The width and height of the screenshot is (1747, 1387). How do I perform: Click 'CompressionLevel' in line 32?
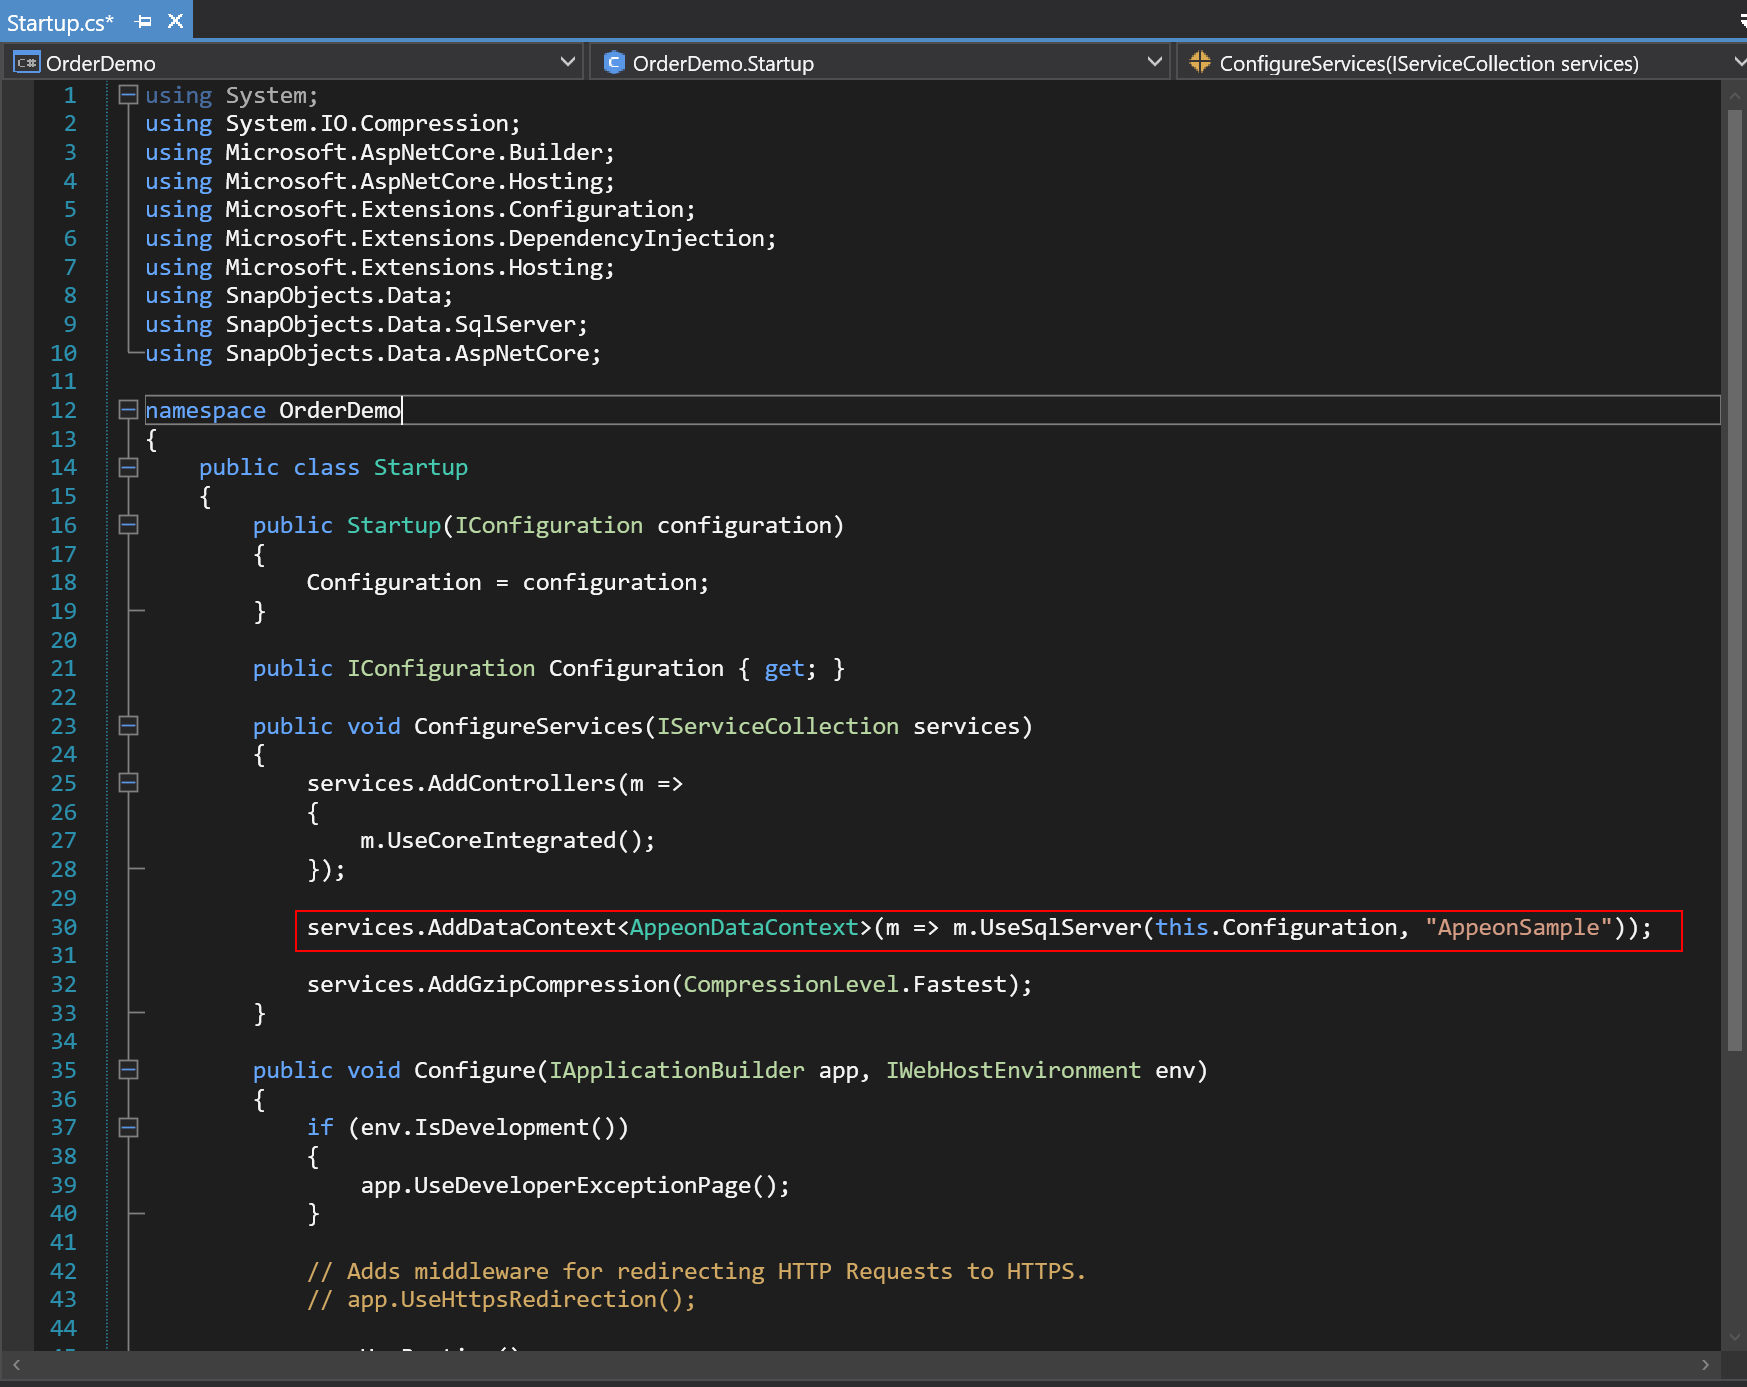tap(791, 985)
